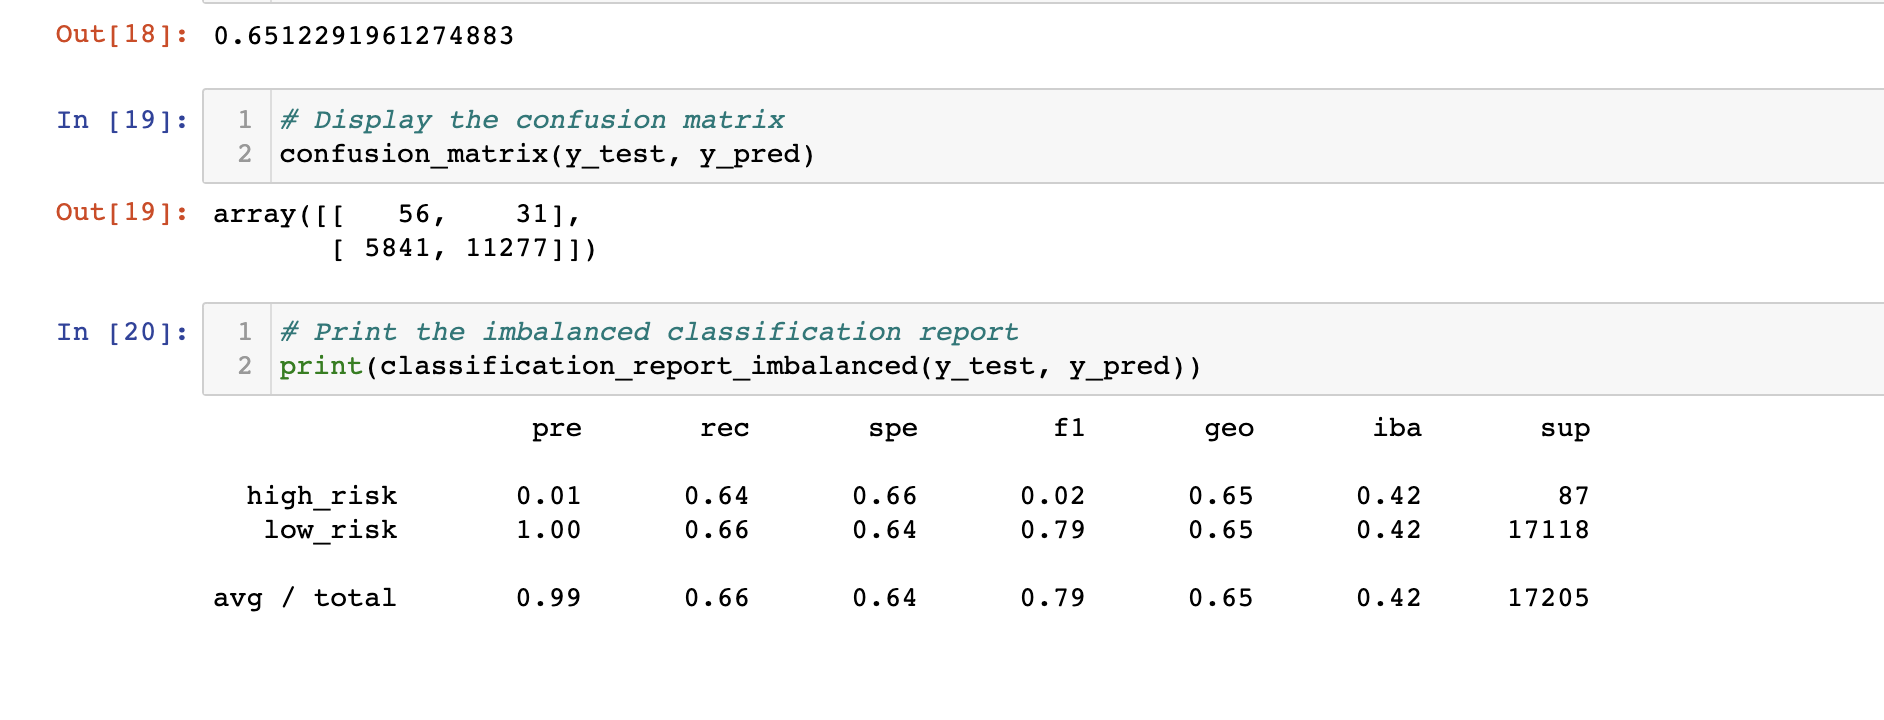1884x720 pixels.
Task: Click the low_risk row label
Action: [x=330, y=530]
